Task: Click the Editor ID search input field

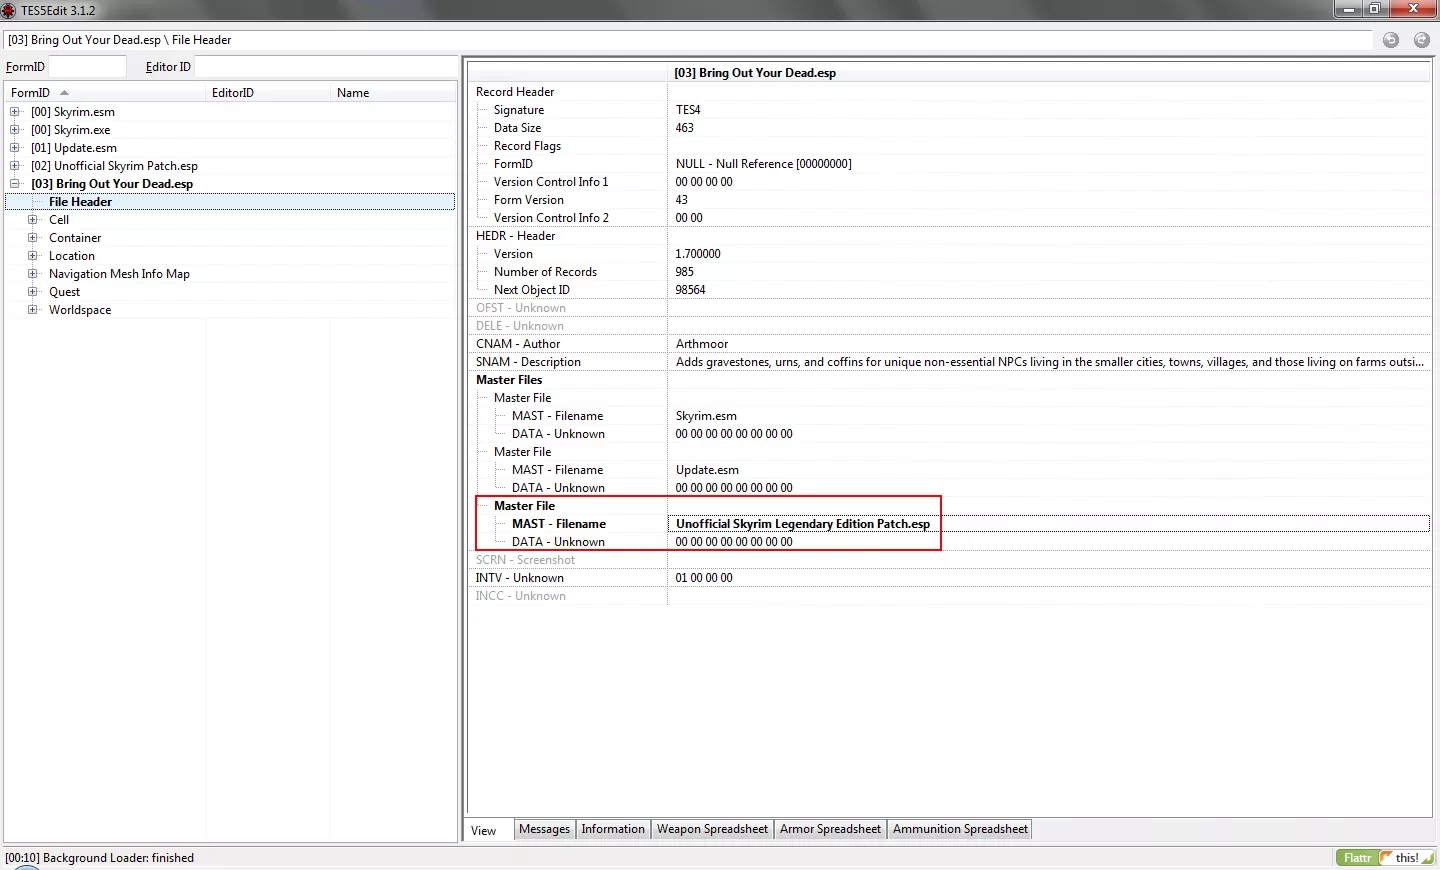Action: pyautogui.click(x=324, y=67)
